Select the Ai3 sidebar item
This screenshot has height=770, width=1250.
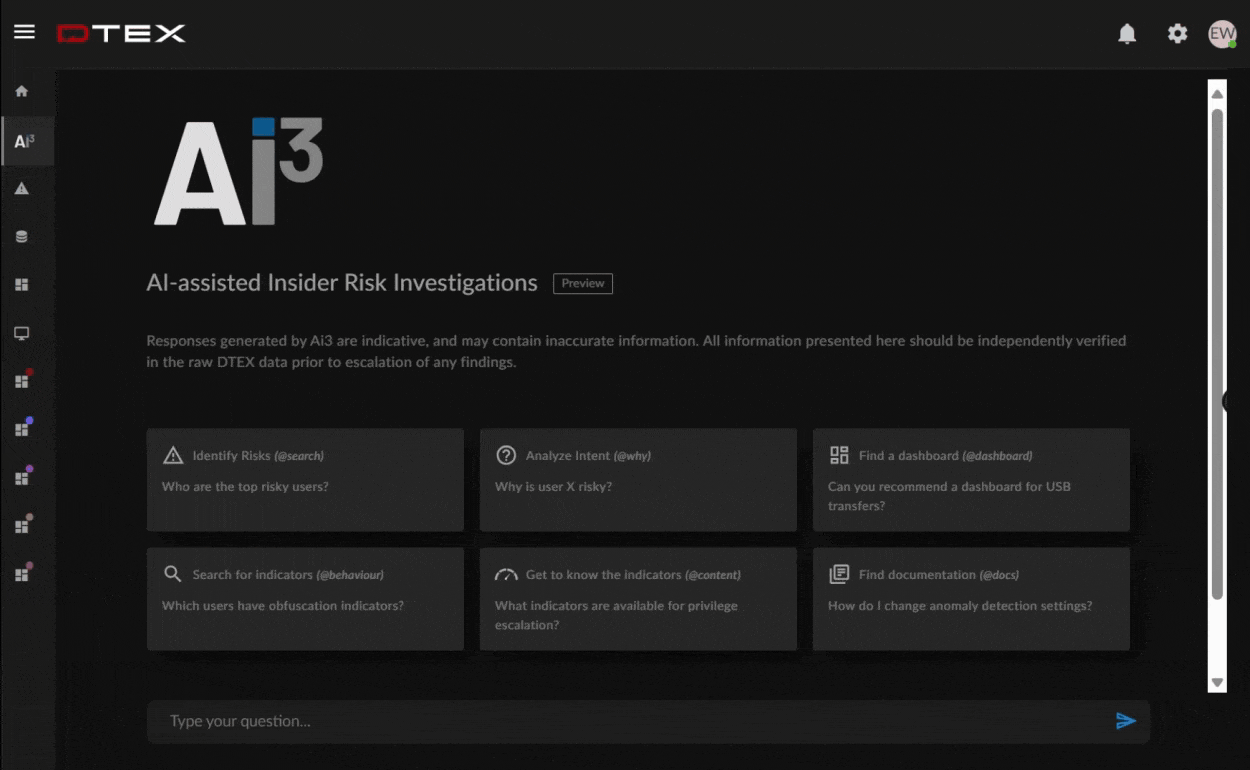[24, 141]
